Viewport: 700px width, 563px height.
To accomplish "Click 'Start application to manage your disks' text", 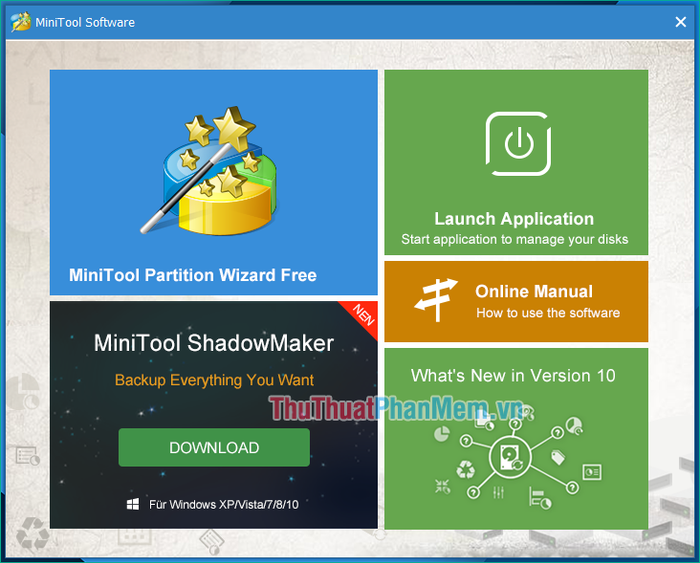I will coord(515,240).
